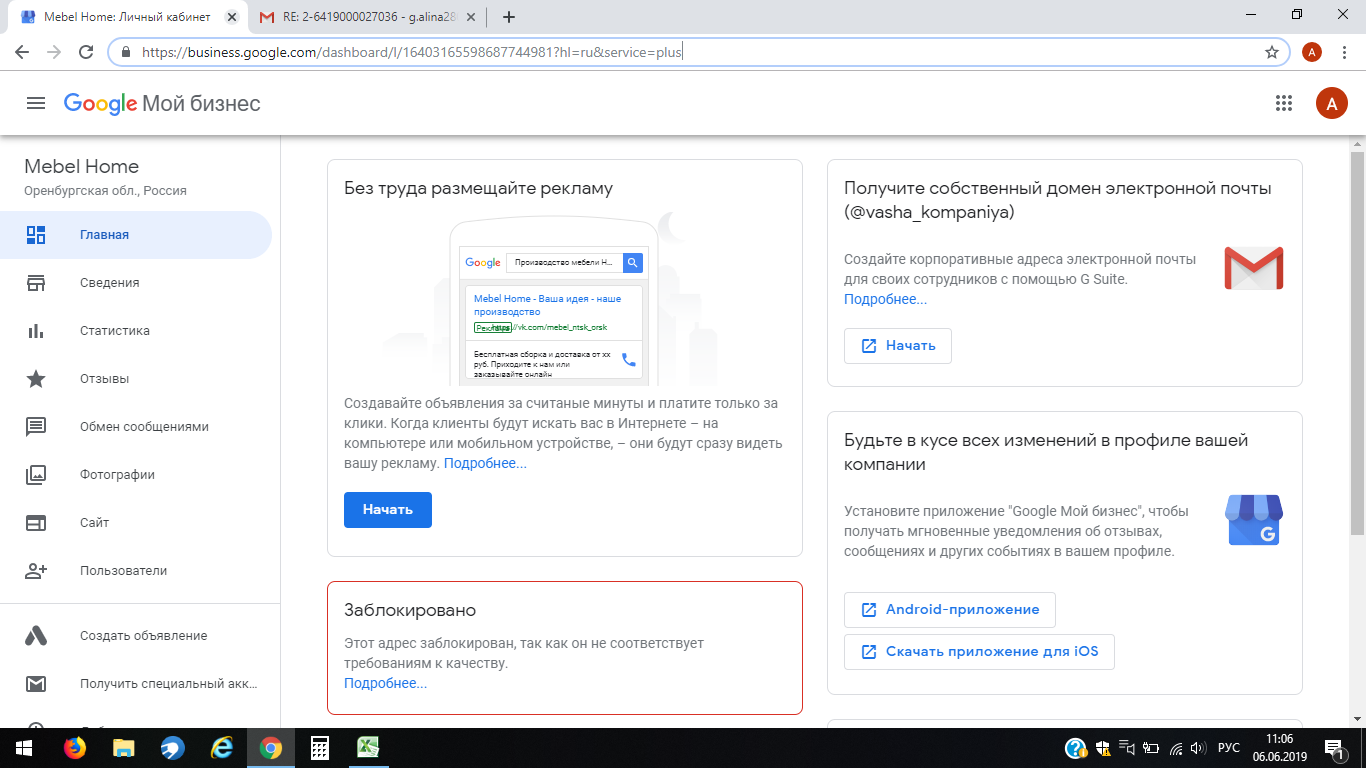Click the Google My Business store logo
Viewport: 1366px width, 768px height.
pos(1253,520)
